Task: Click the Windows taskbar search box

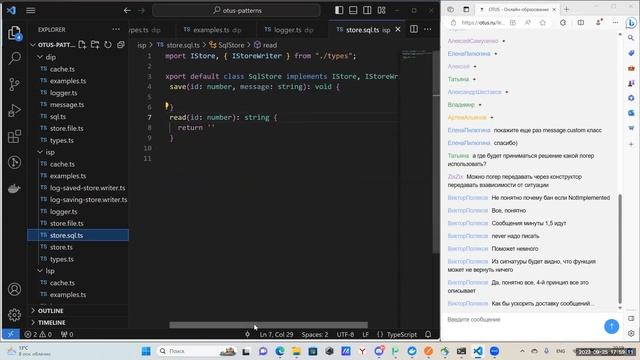Action: [198, 351]
